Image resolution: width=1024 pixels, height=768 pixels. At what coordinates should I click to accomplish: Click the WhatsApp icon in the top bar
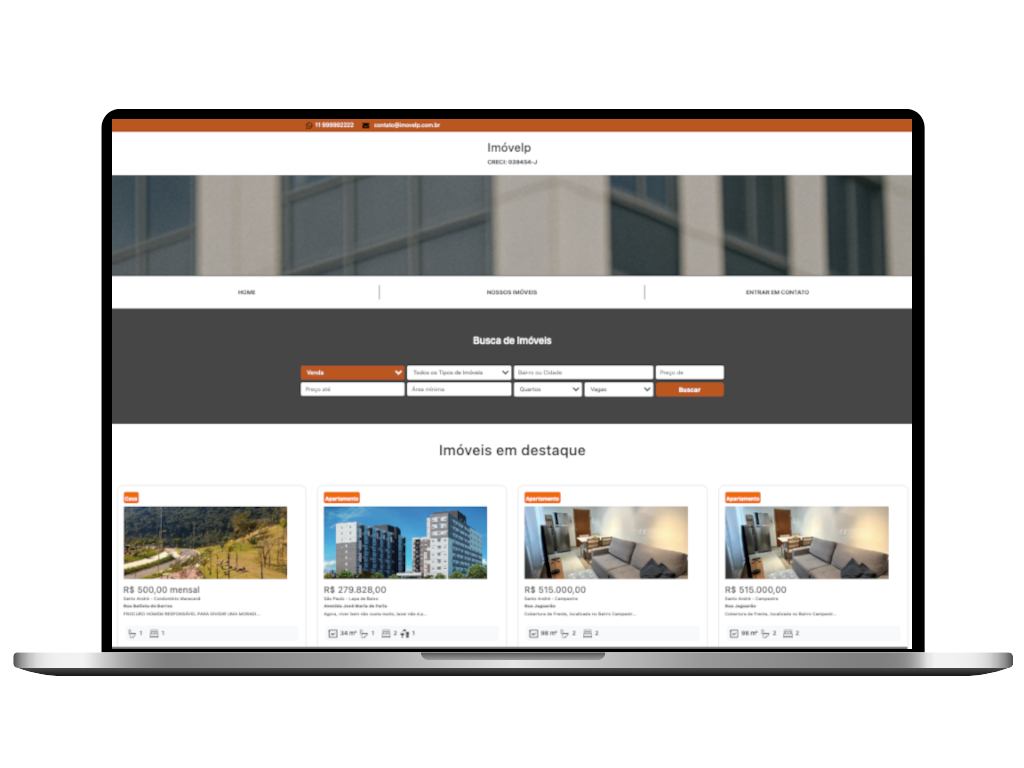(309, 125)
